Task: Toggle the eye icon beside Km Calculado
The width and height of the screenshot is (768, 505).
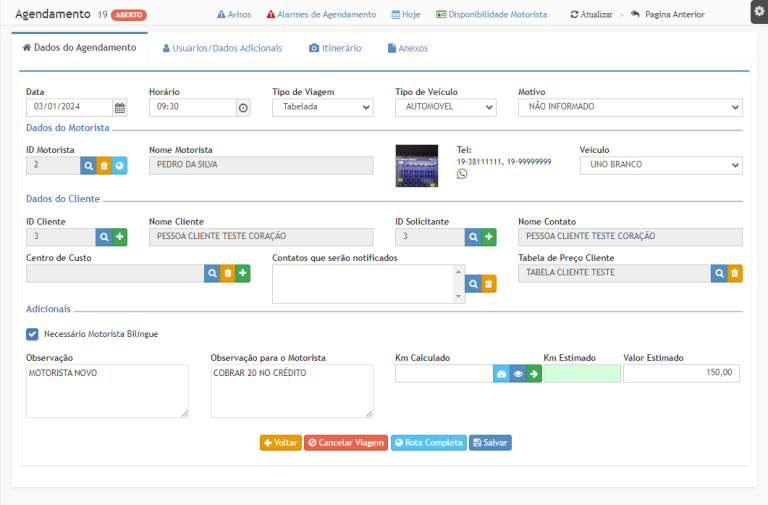Action: tap(518, 373)
